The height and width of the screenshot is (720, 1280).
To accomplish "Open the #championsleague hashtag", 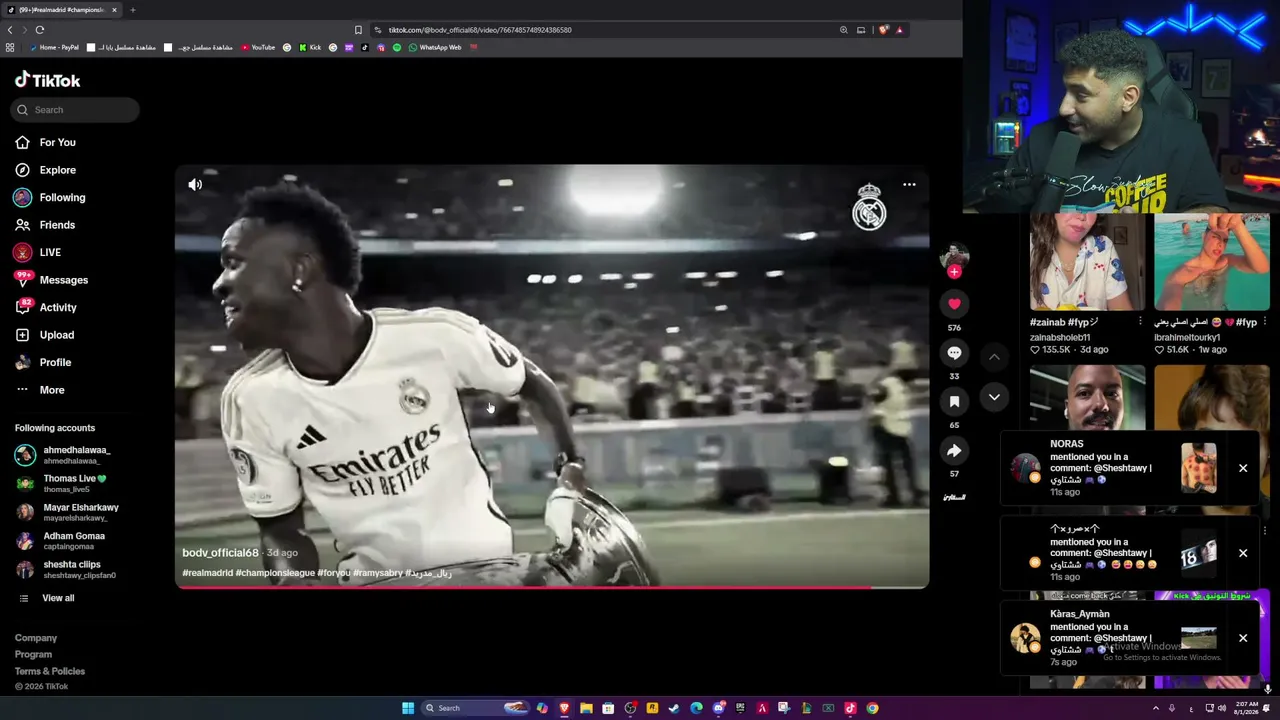I will (275, 573).
